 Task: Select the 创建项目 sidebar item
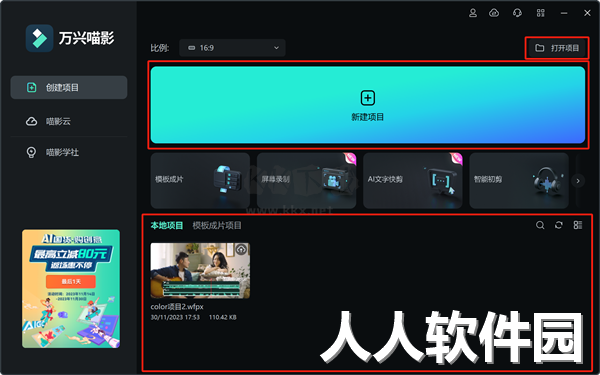click(69, 87)
